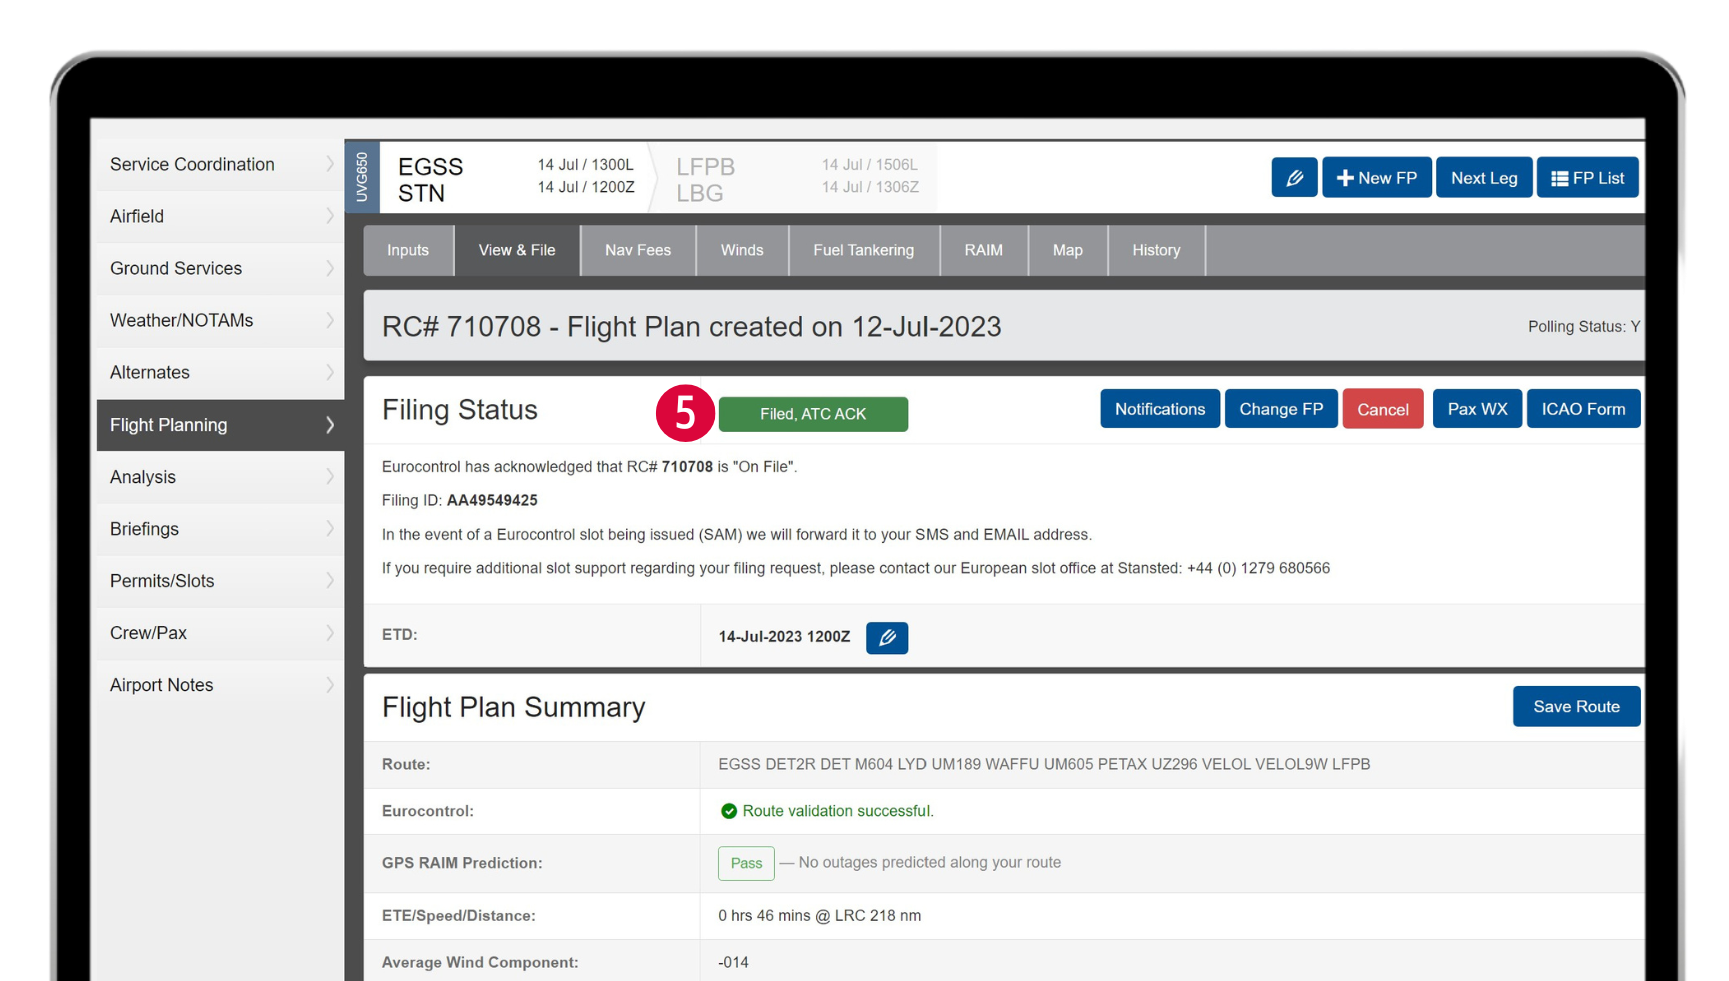Expand the Service Coordination sidebar chevron
Screen dimensions: 1729x981
pyautogui.click(x=329, y=164)
